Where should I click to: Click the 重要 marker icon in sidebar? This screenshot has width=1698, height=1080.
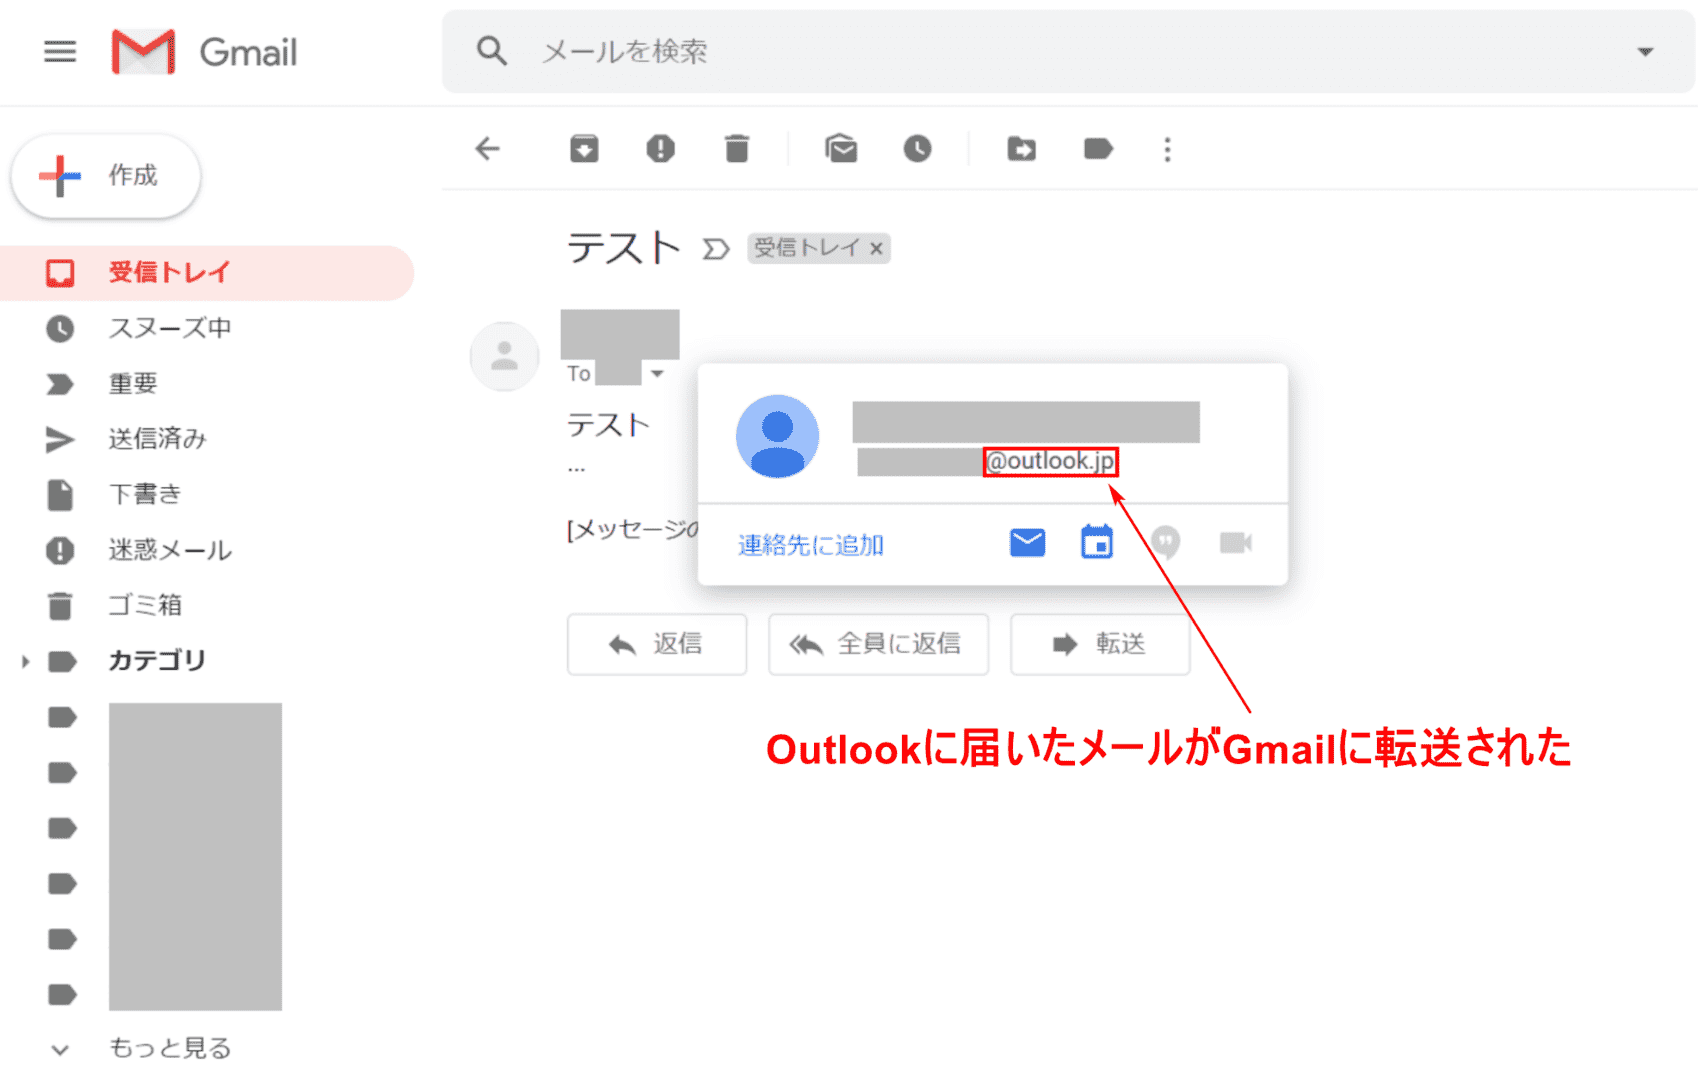pos(60,384)
